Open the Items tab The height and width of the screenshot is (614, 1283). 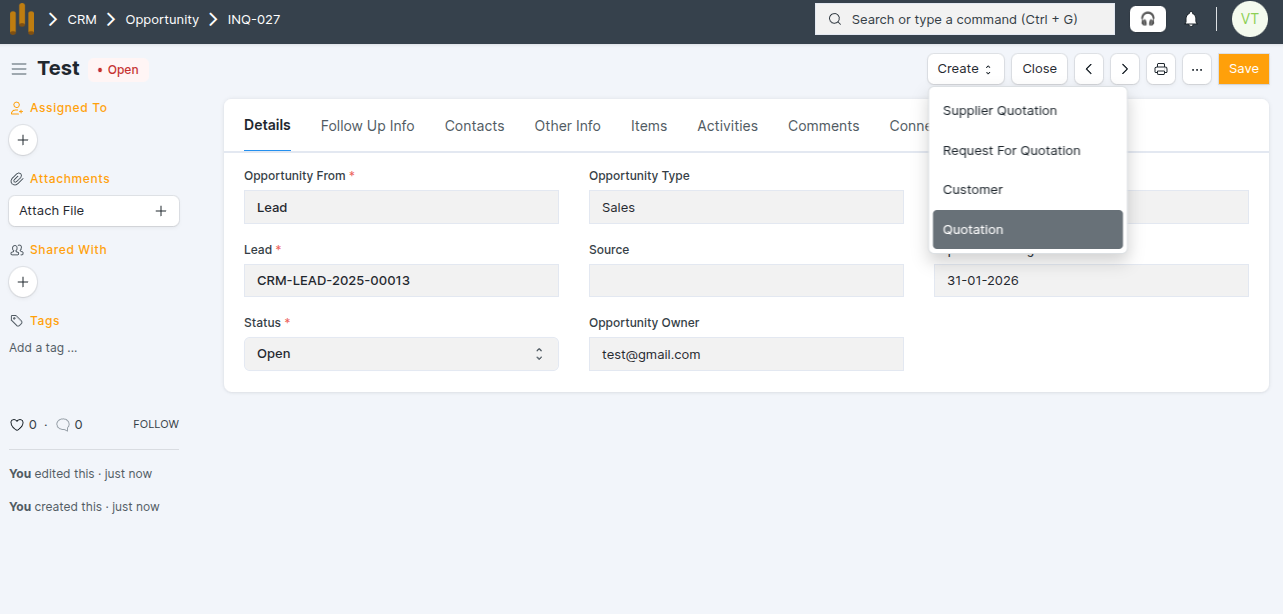tap(649, 126)
